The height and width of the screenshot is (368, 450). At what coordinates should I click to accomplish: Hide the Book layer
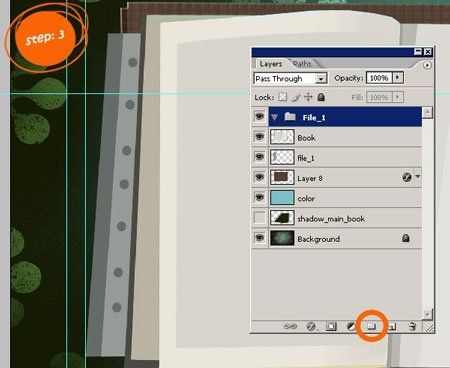[260, 137]
